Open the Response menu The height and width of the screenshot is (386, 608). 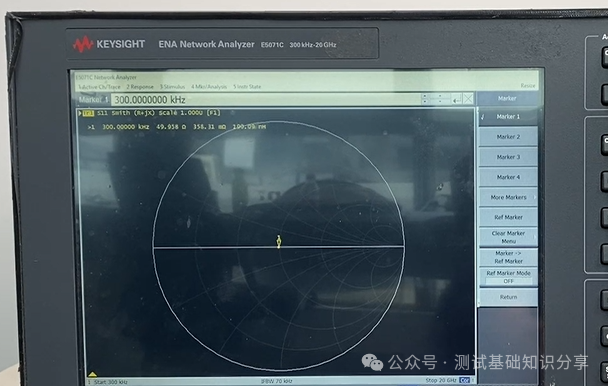click(x=140, y=87)
